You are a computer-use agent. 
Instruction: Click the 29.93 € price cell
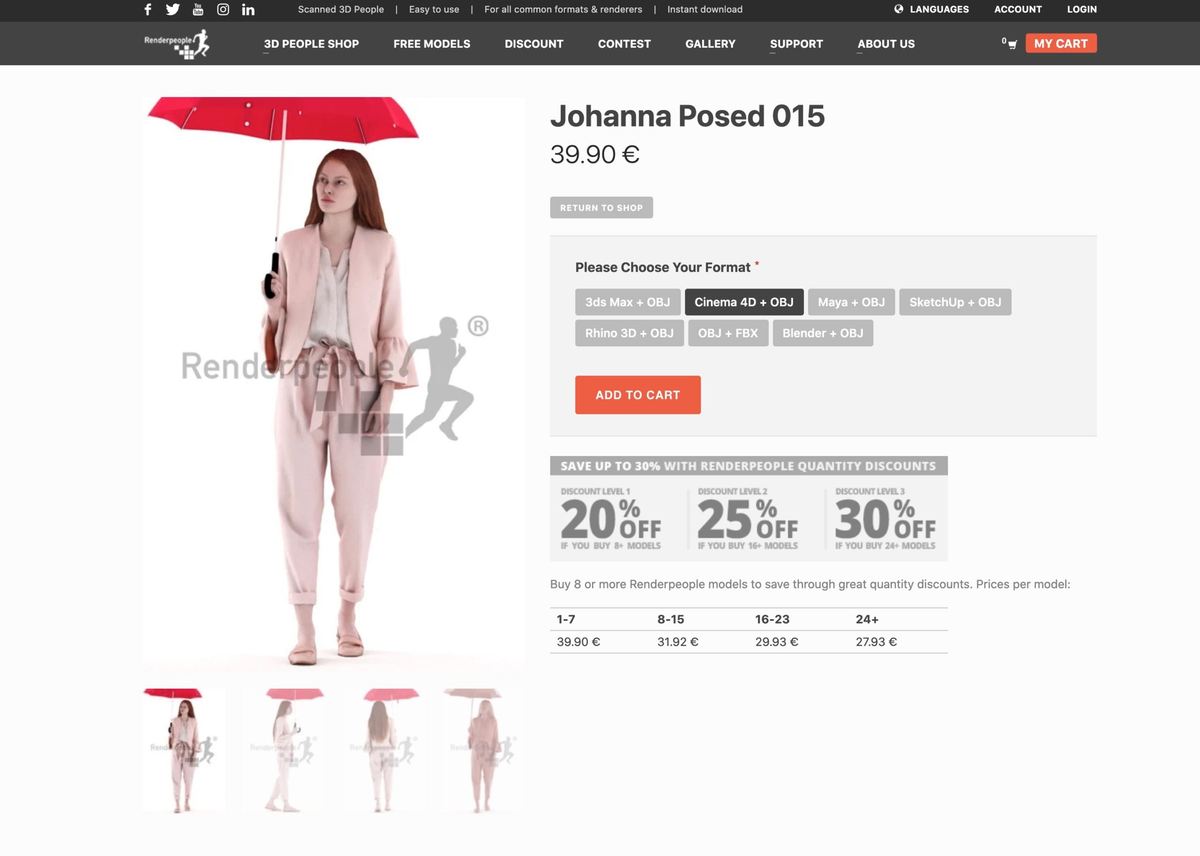777,642
